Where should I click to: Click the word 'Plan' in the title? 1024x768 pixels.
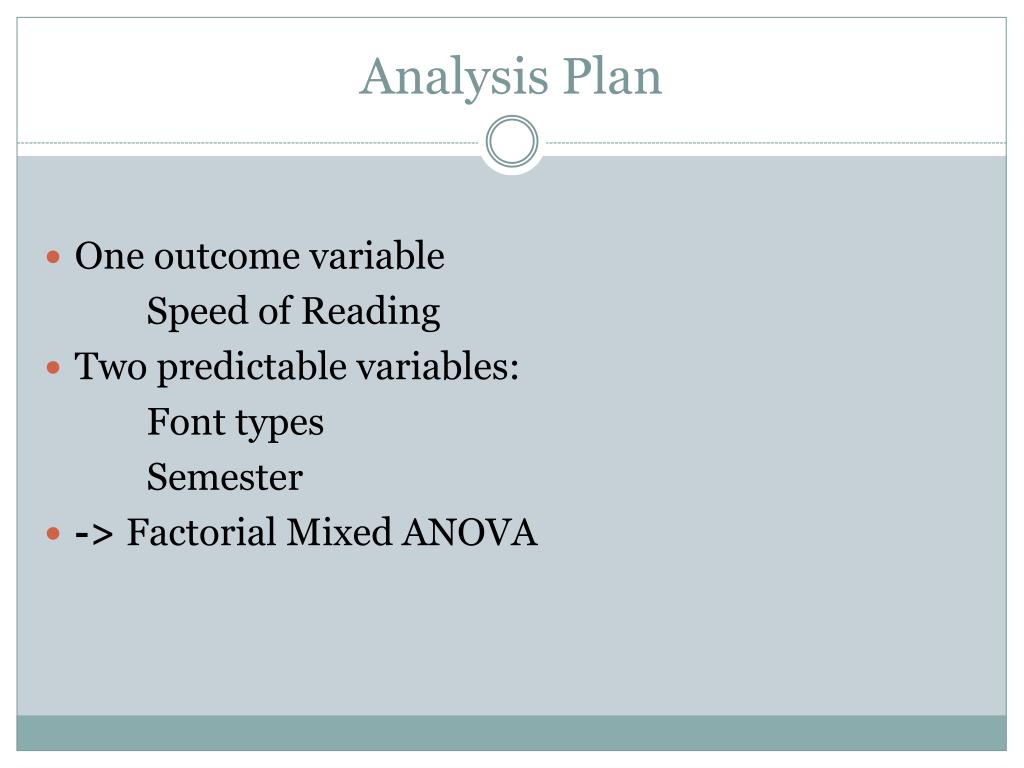point(613,77)
